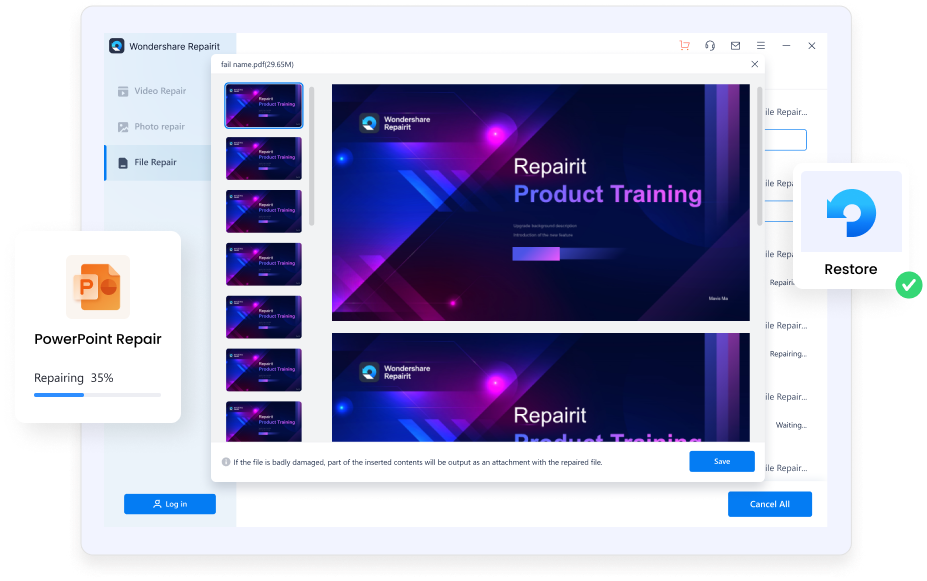Click the Video Repair film icon
The height and width of the screenshot is (581, 927).
click(x=123, y=91)
